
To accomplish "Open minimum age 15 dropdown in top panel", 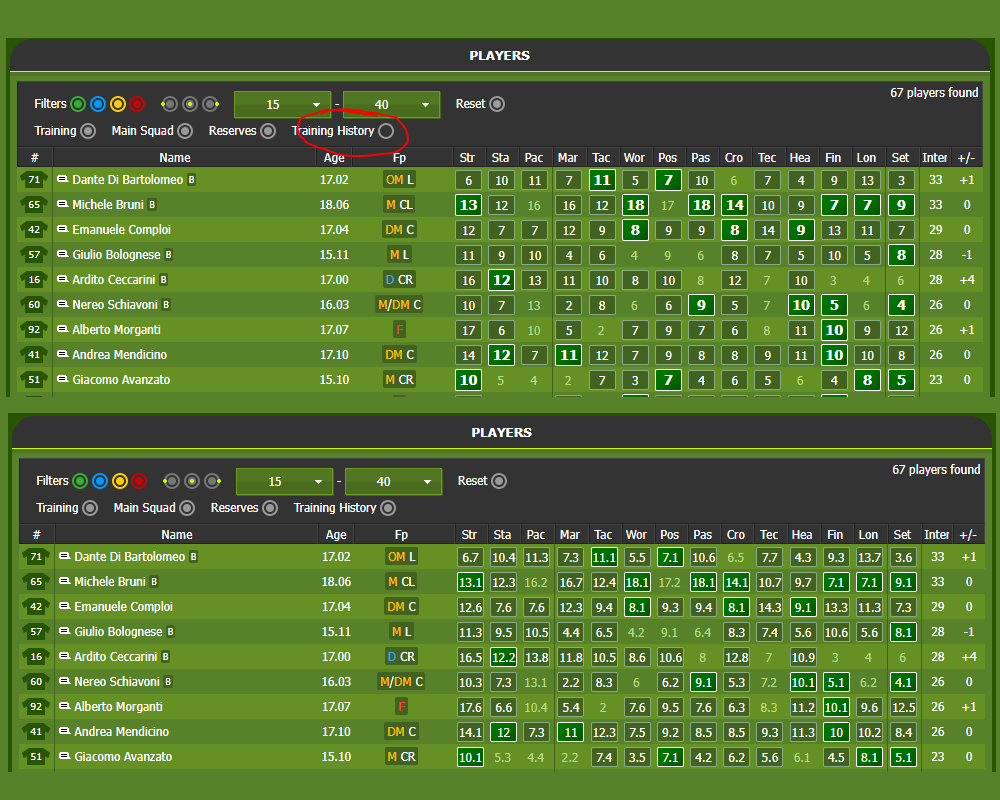I will click(282, 105).
